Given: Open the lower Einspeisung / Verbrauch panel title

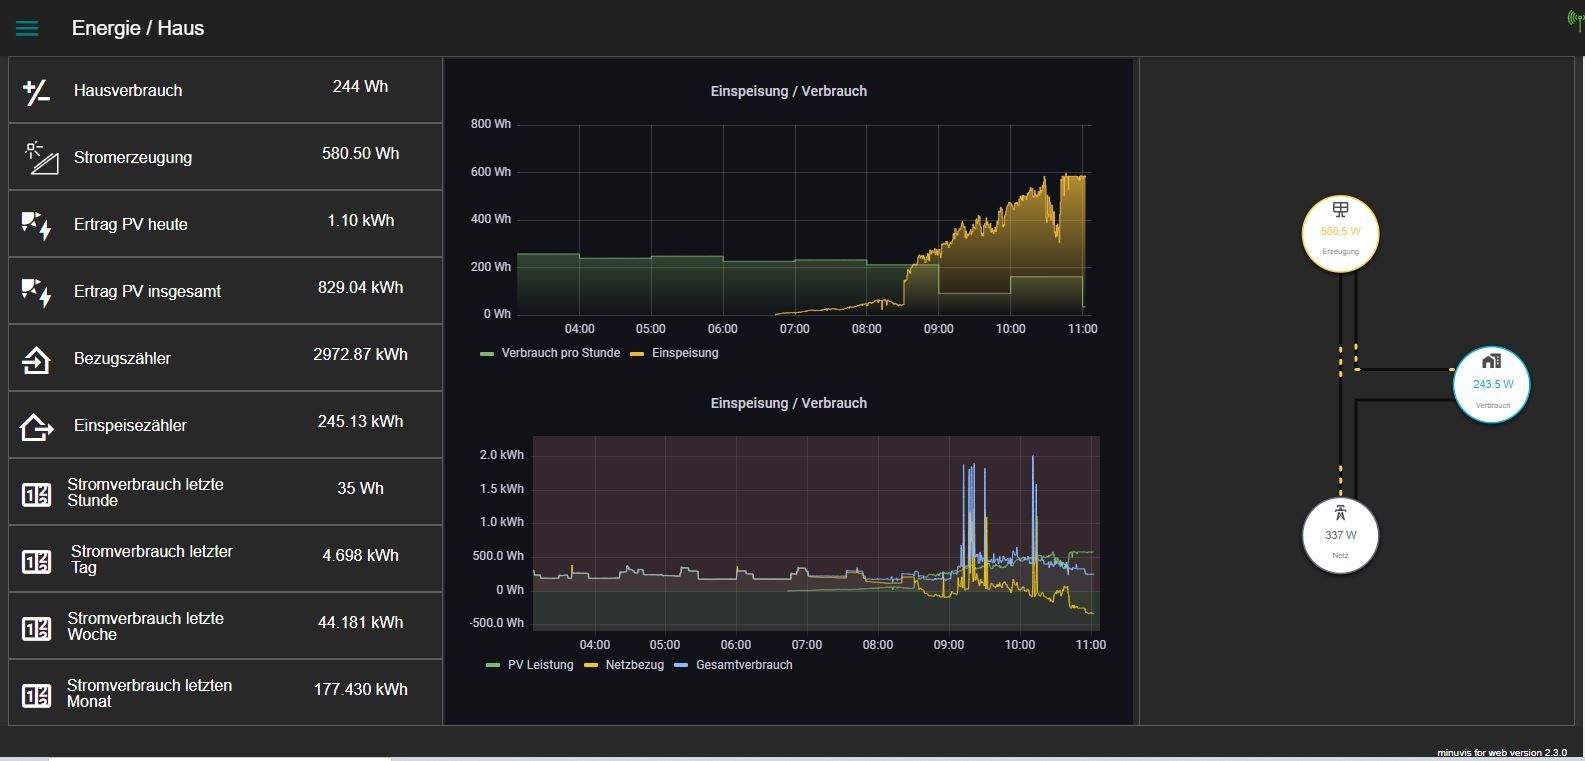Looking at the screenshot, I should [x=788, y=403].
